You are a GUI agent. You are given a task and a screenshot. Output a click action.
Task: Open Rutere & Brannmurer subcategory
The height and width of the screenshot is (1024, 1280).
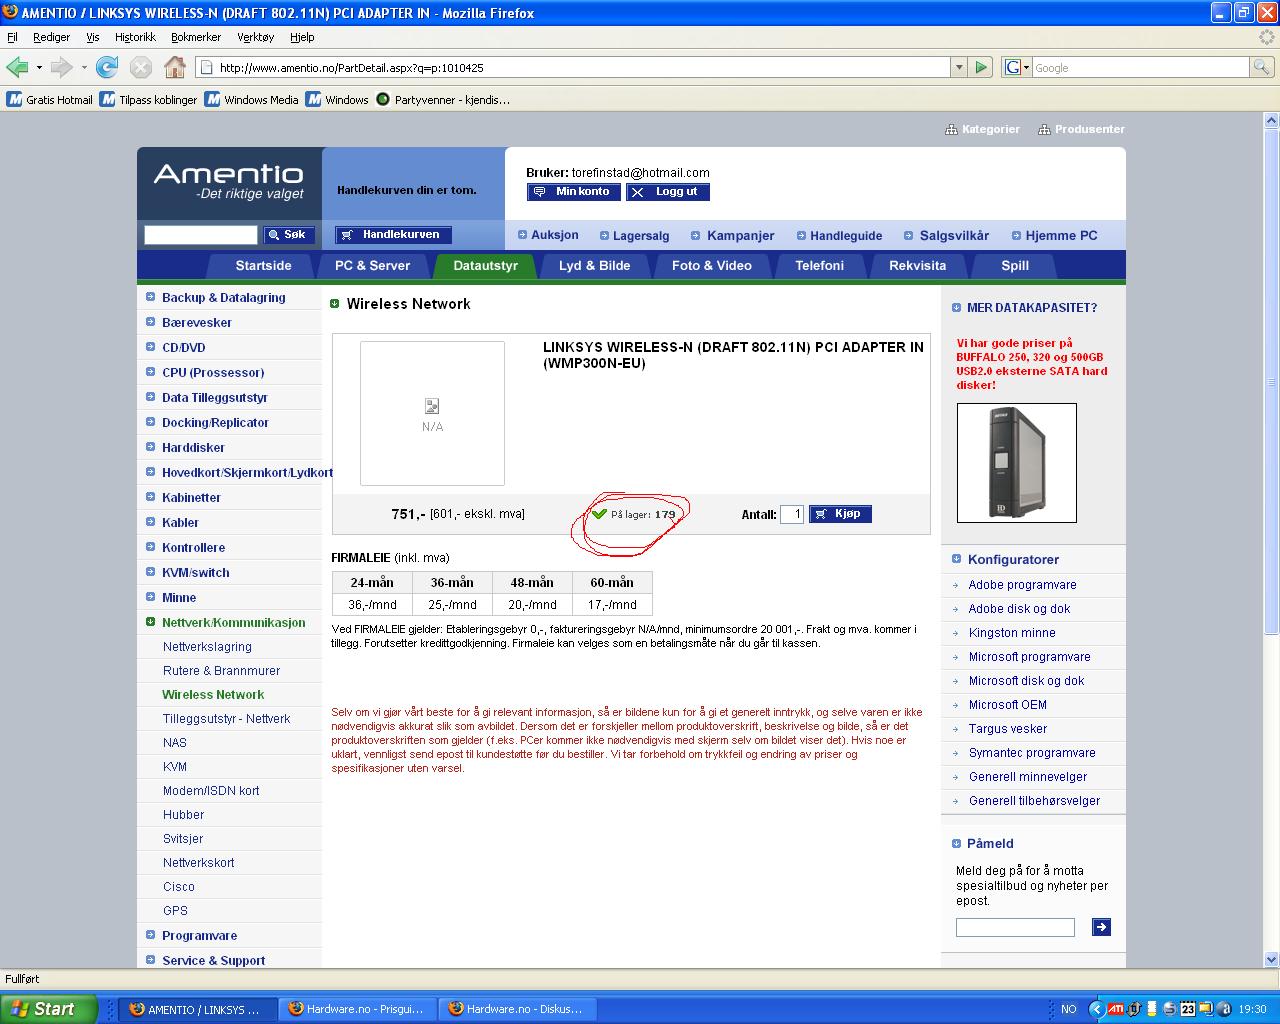coord(221,670)
